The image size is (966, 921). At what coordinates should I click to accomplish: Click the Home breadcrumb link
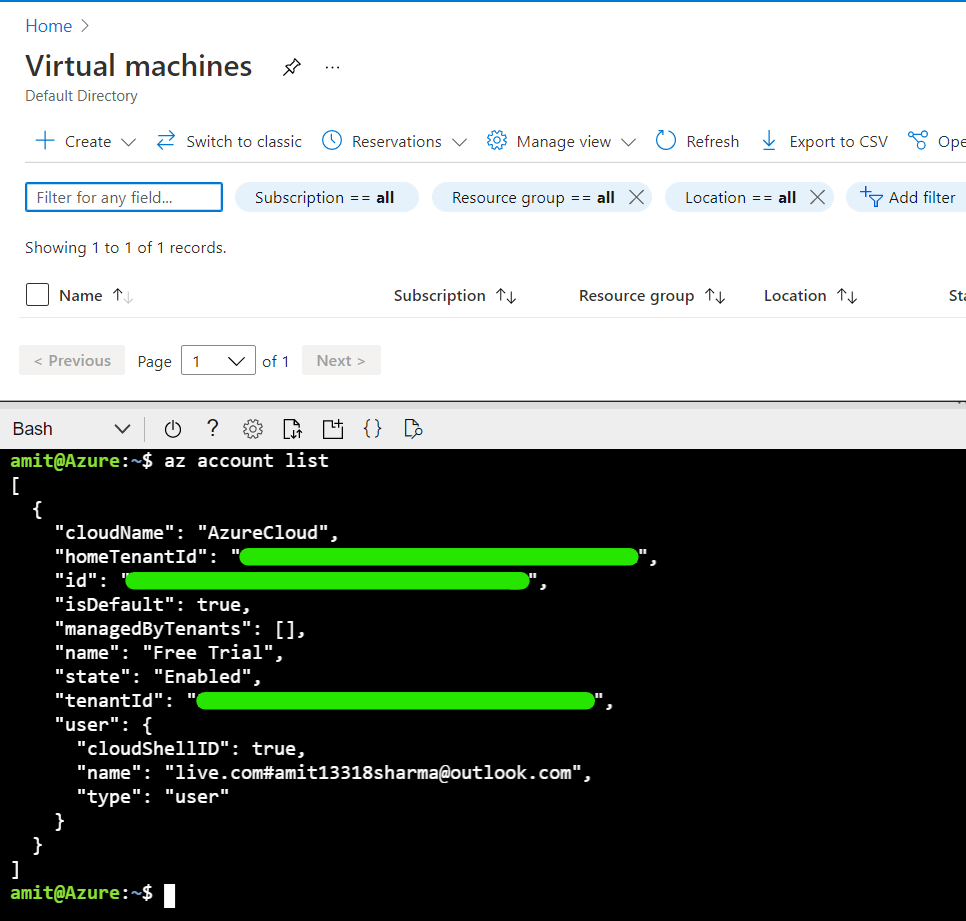(x=49, y=26)
